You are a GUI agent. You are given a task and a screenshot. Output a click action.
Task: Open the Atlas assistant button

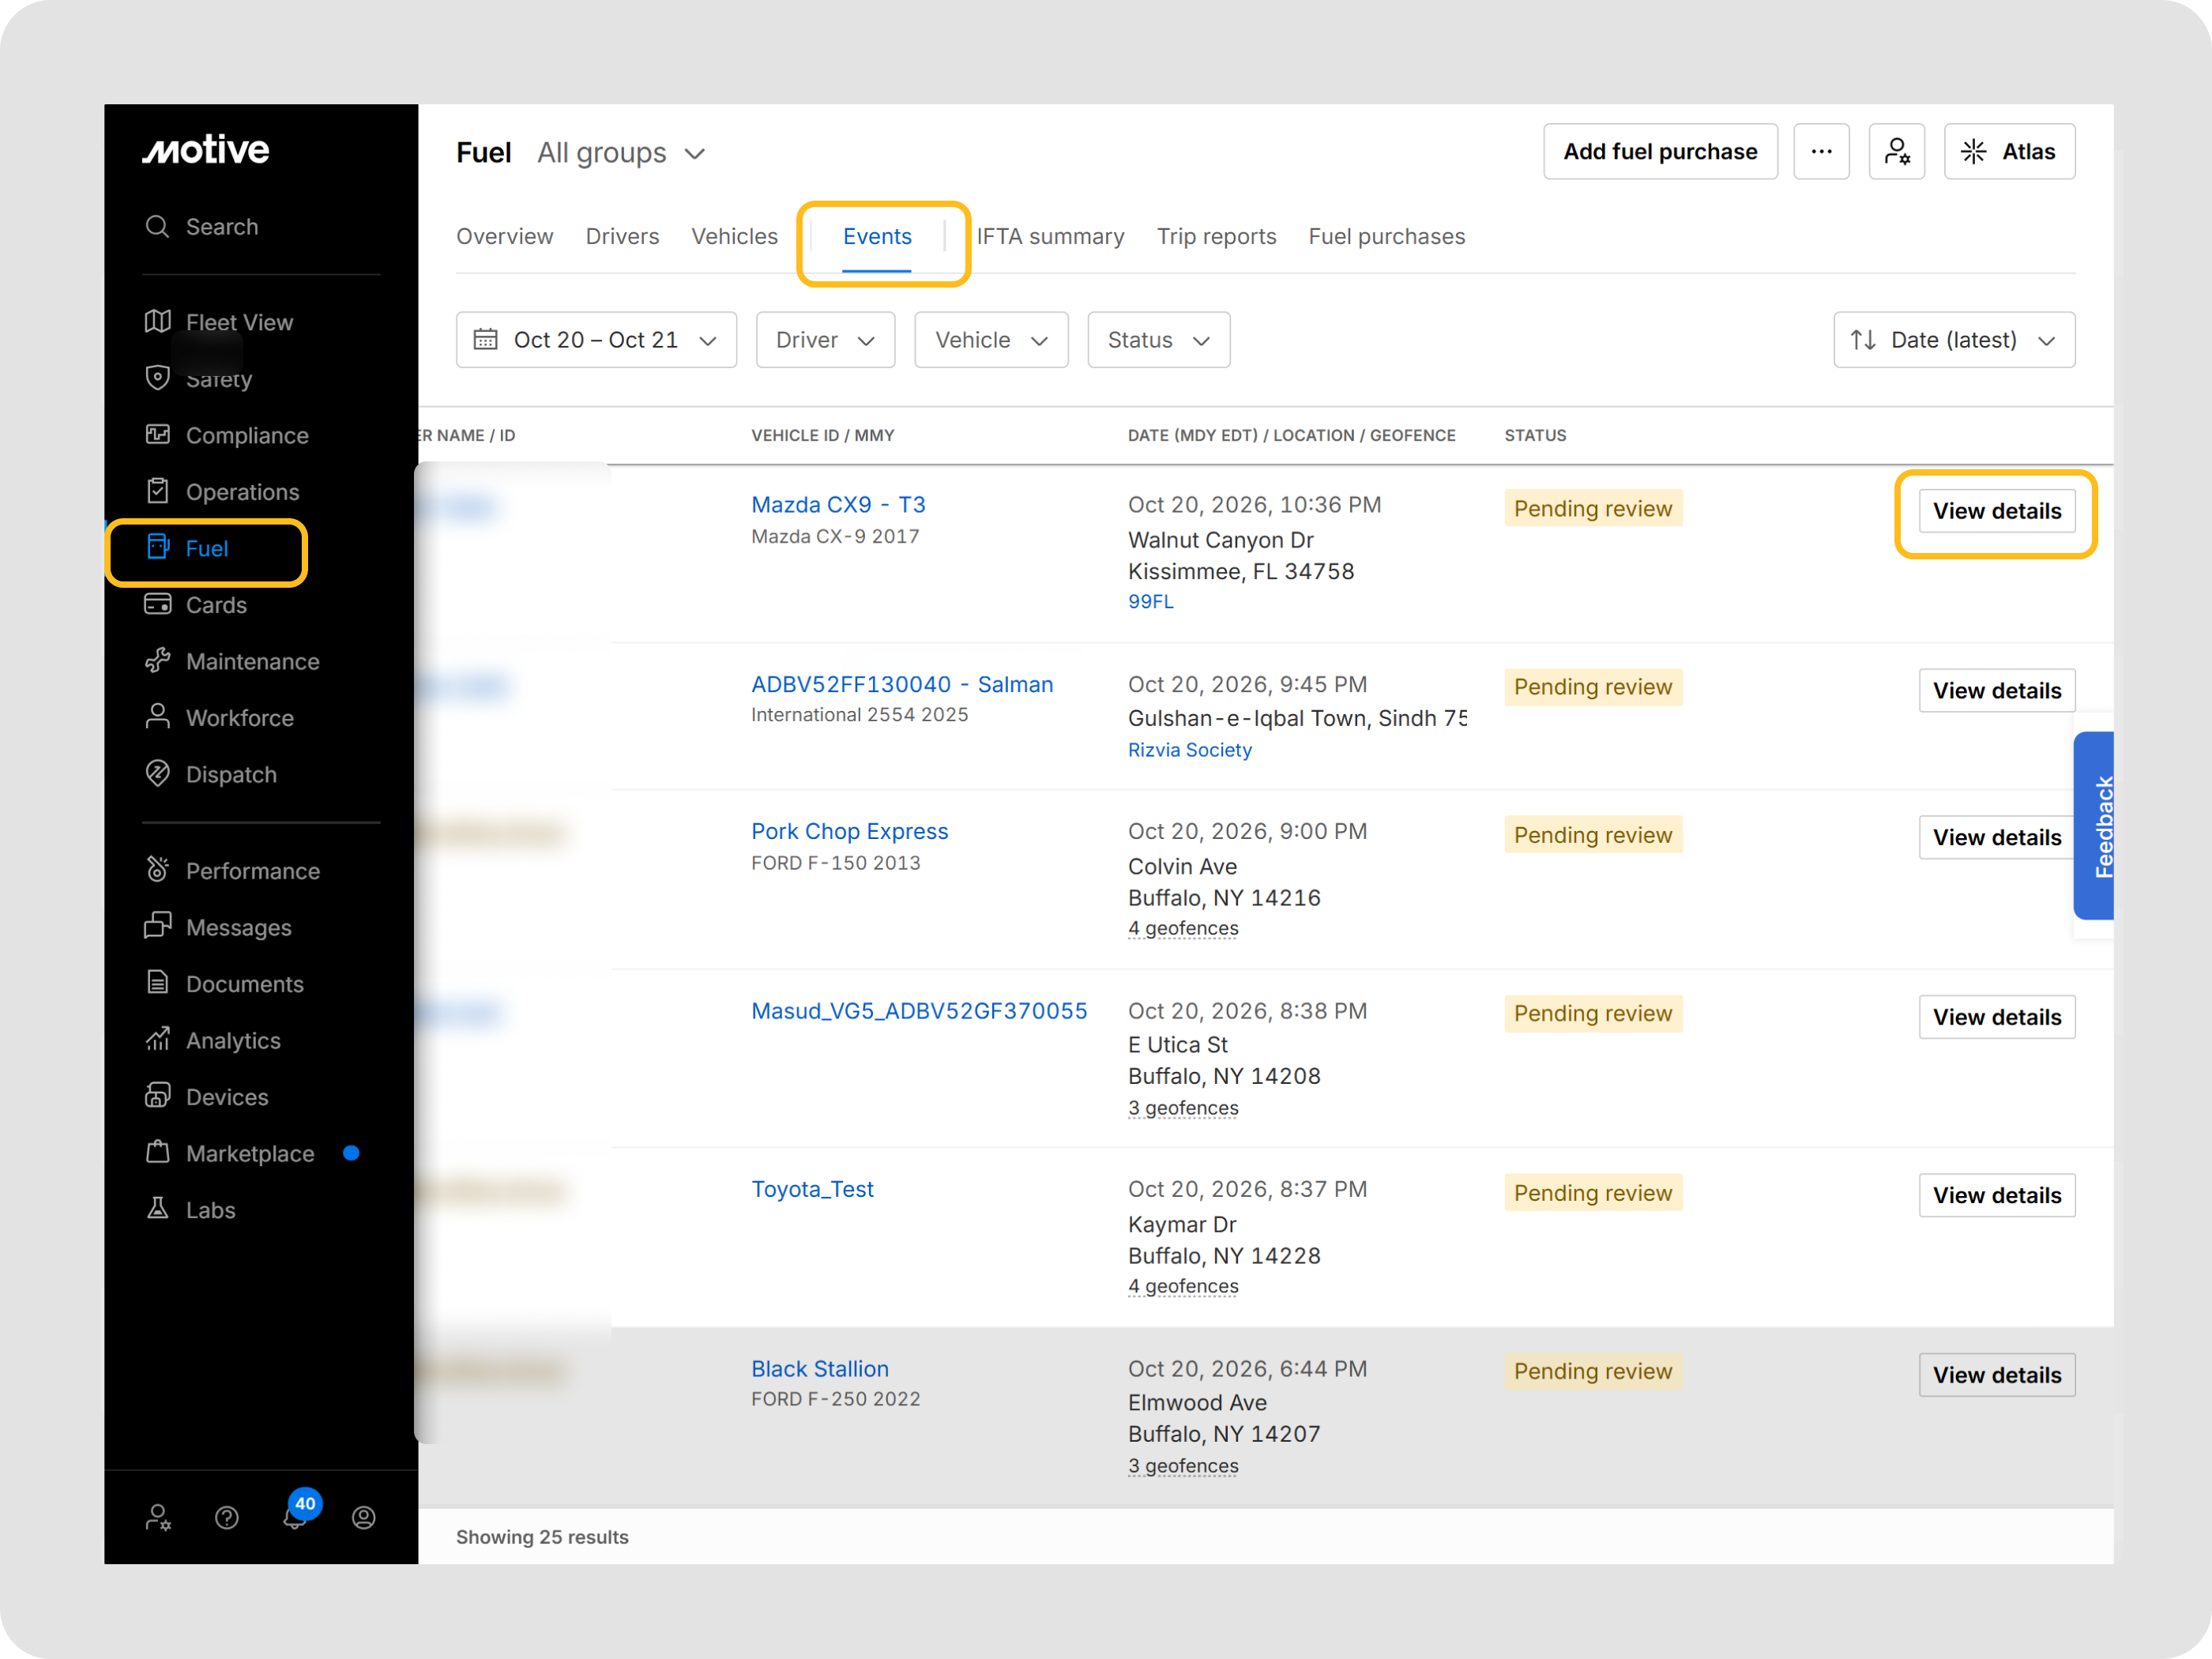[2008, 152]
